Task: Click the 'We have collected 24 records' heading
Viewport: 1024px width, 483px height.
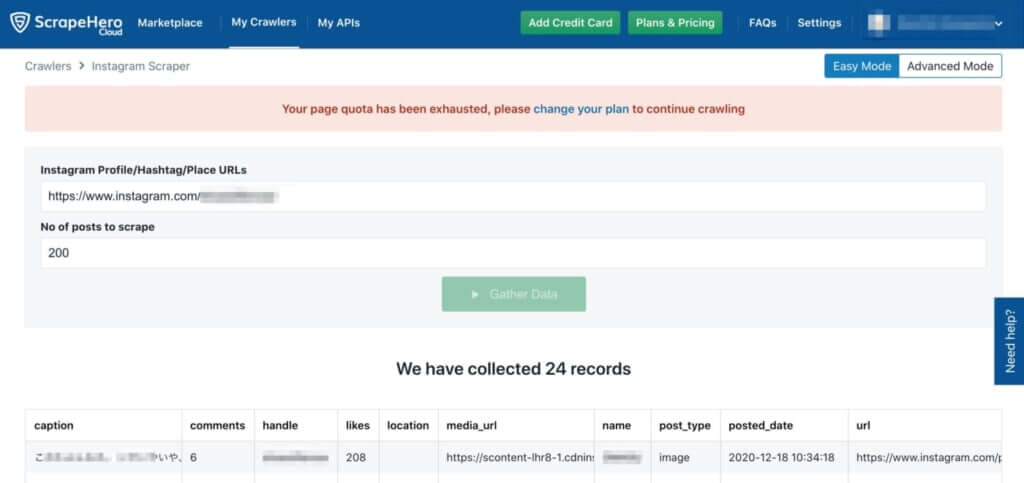Action: [x=513, y=369]
